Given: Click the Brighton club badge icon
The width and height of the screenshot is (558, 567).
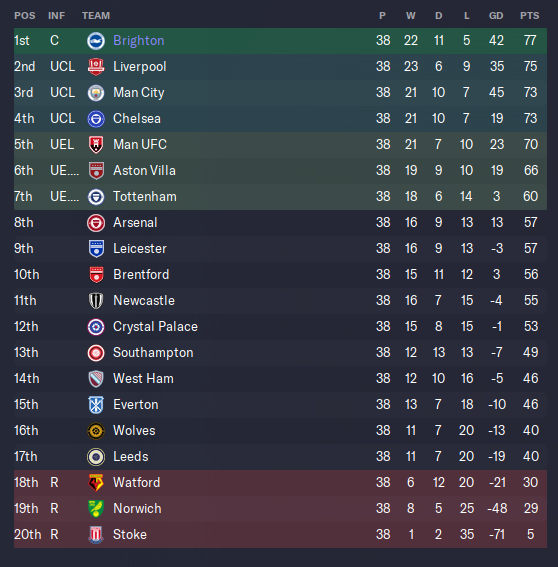Looking at the screenshot, I should pos(96,40).
